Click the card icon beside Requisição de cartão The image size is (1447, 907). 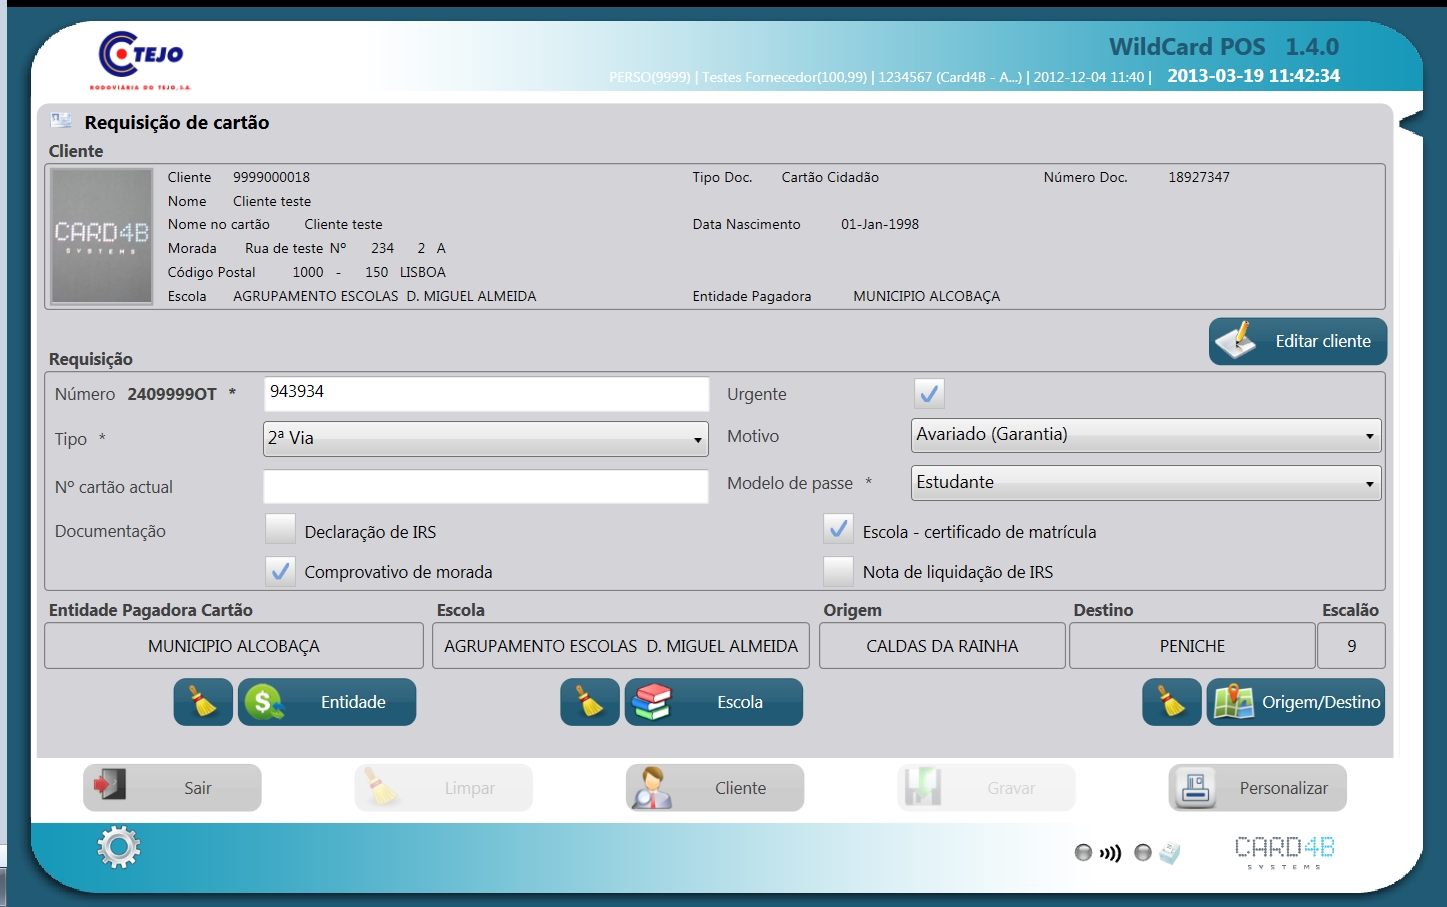click(61, 121)
